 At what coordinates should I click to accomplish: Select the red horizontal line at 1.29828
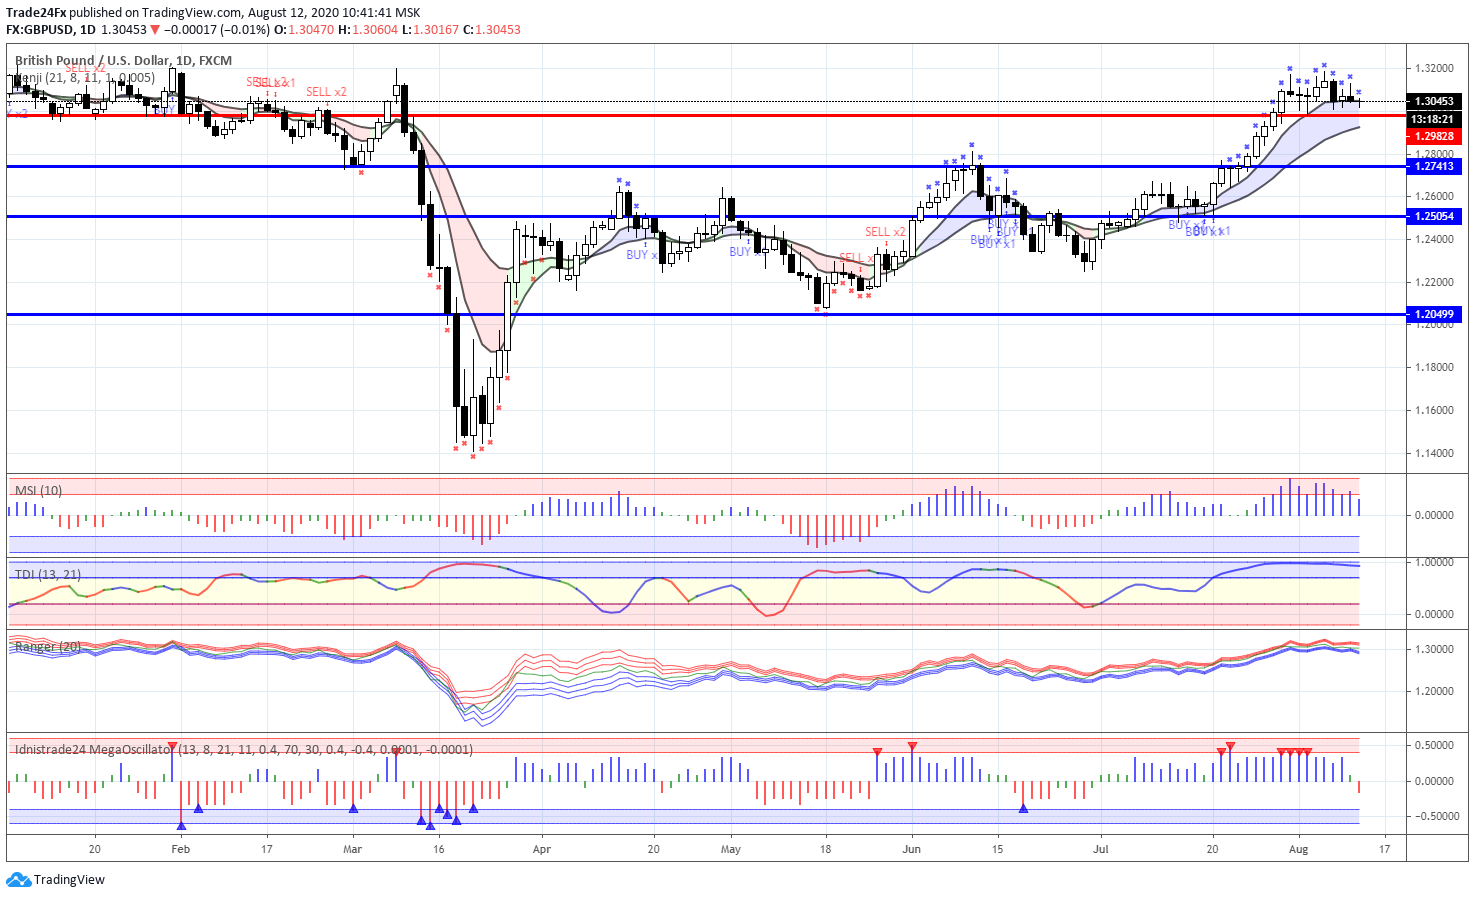[706, 115]
